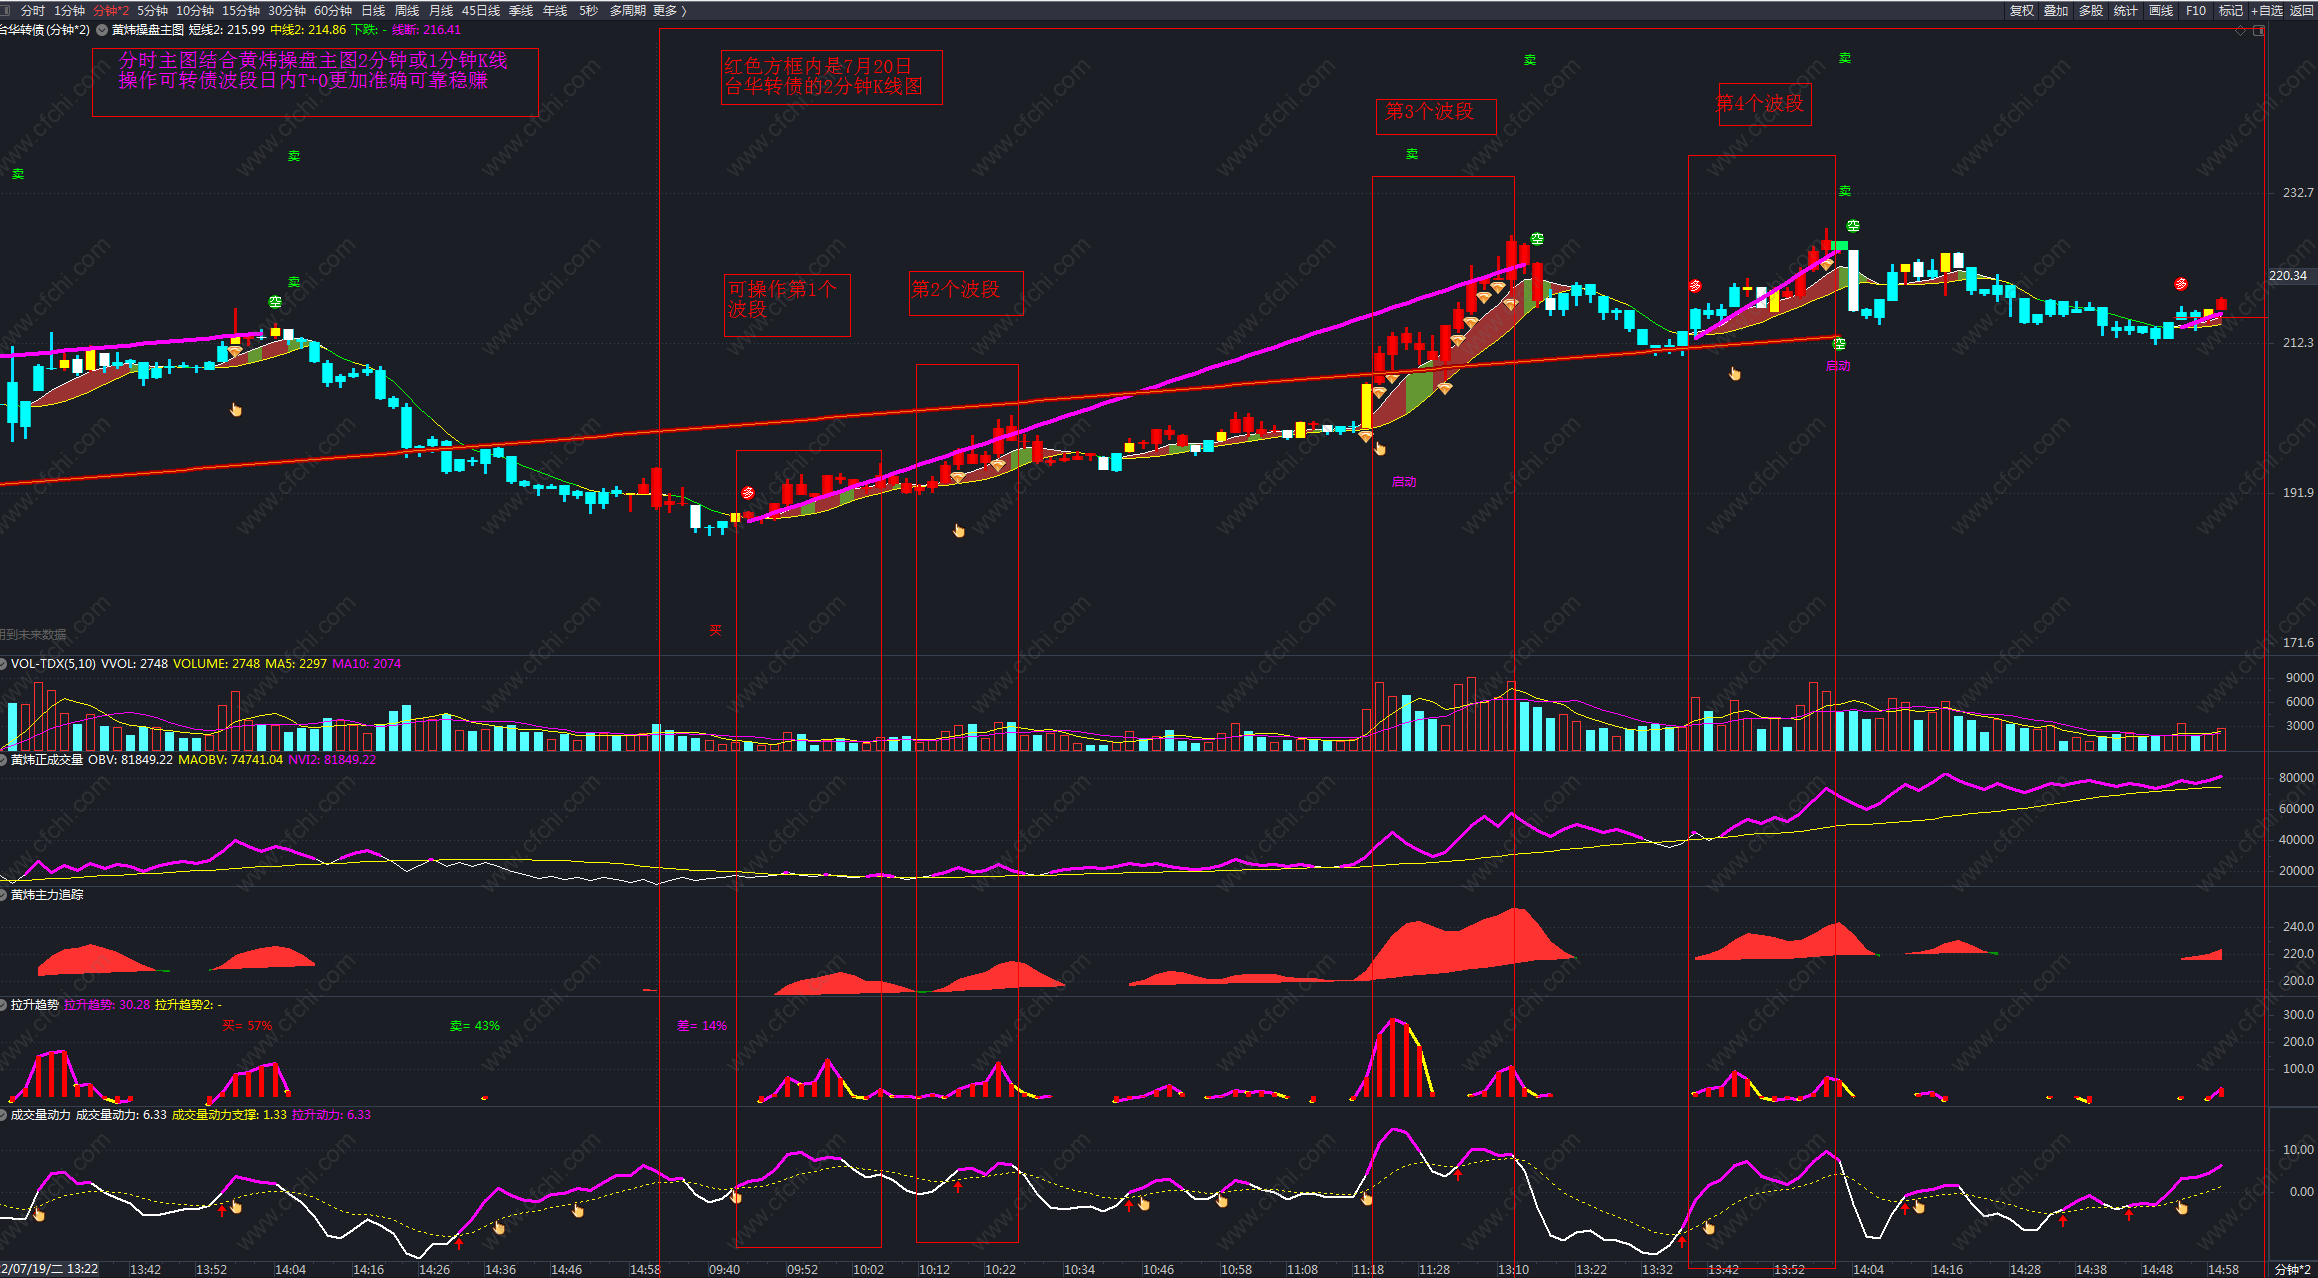Image resolution: width=2318 pixels, height=1278 pixels.
Task: Click the 复权 button in top toolbar
Action: [2021, 10]
